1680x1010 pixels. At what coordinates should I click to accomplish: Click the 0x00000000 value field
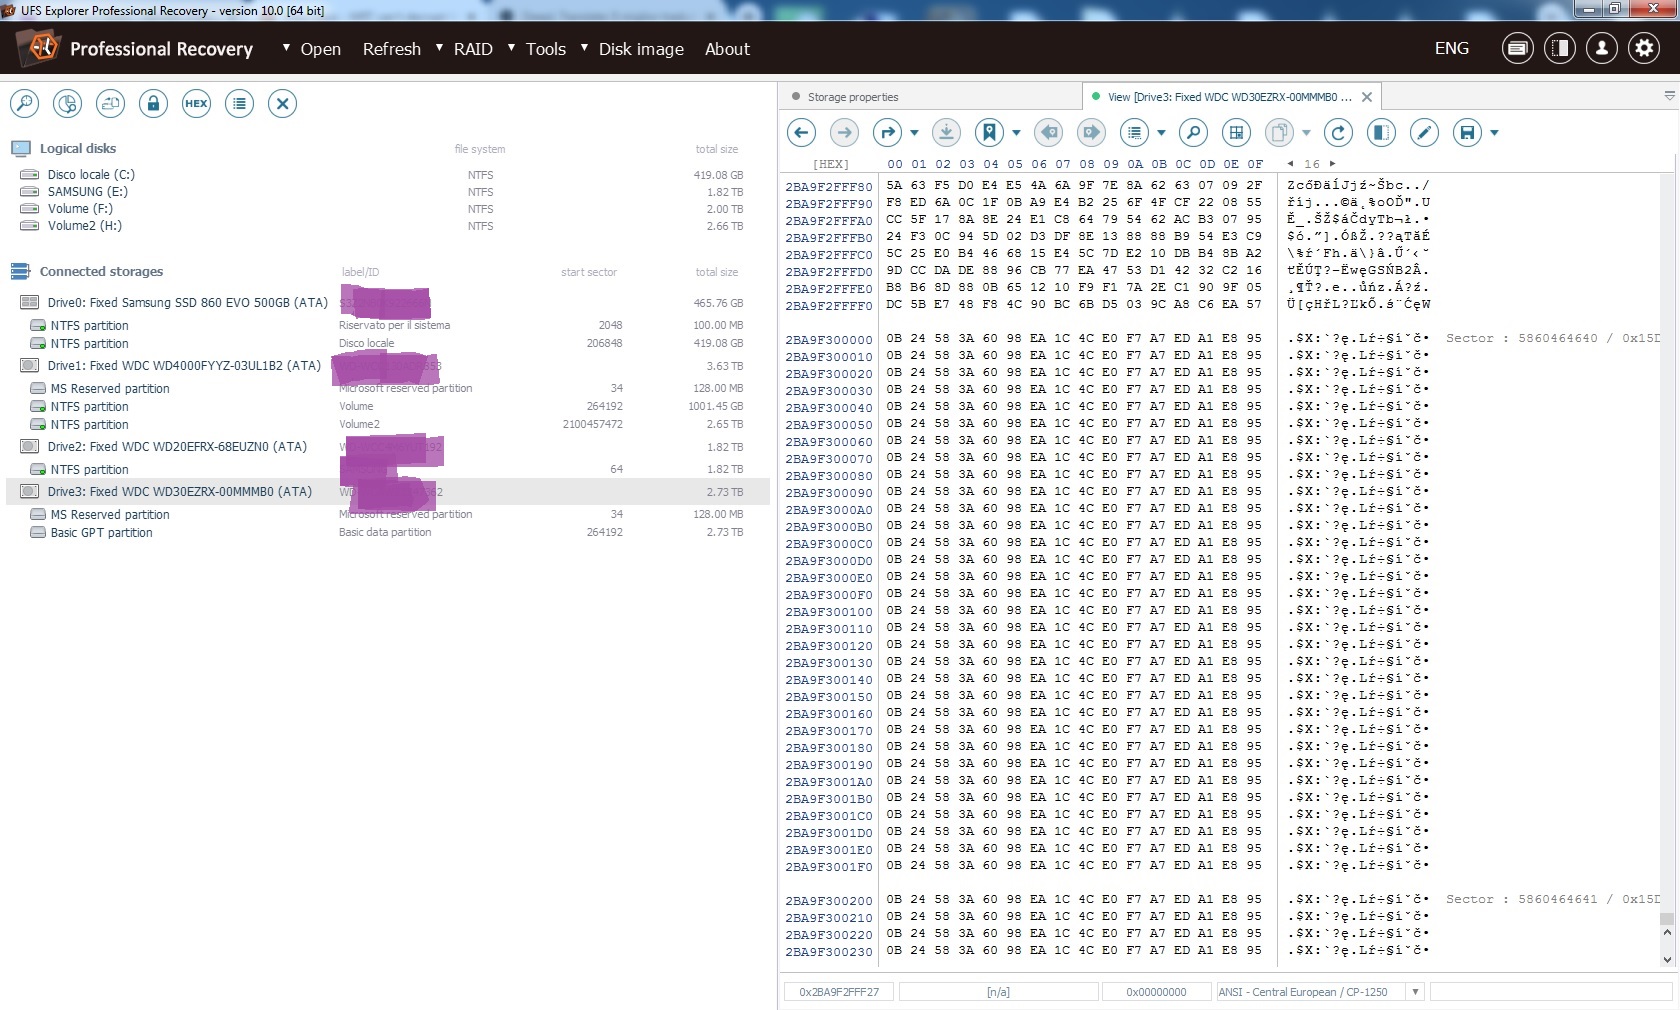coord(1156,992)
